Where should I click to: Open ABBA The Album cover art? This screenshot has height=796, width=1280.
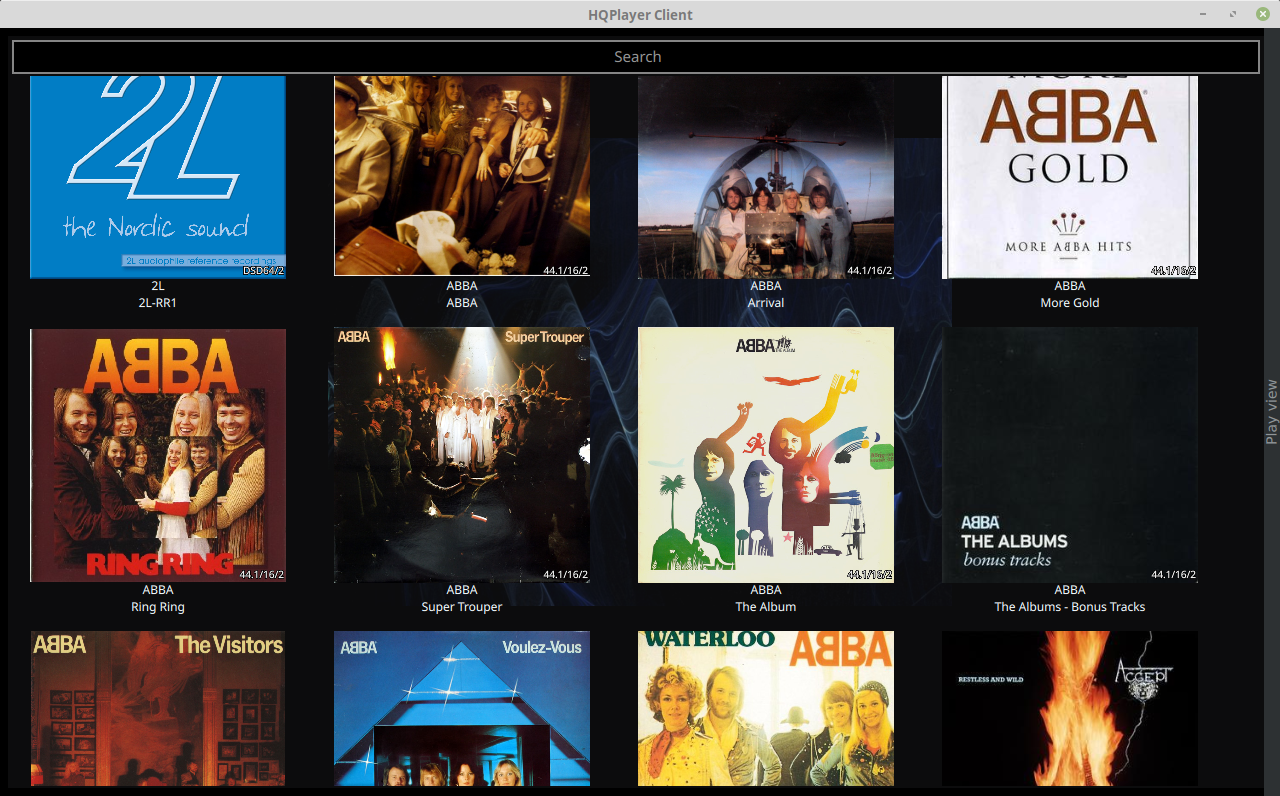coord(766,455)
